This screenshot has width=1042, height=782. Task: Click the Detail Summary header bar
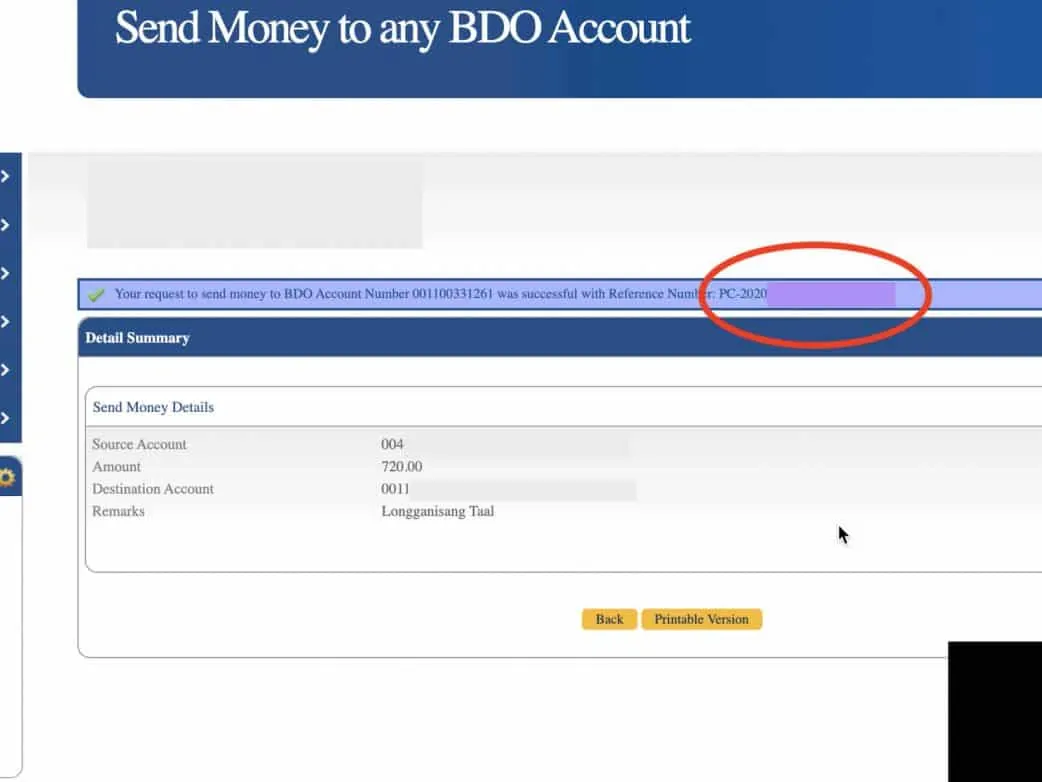coord(137,338)
